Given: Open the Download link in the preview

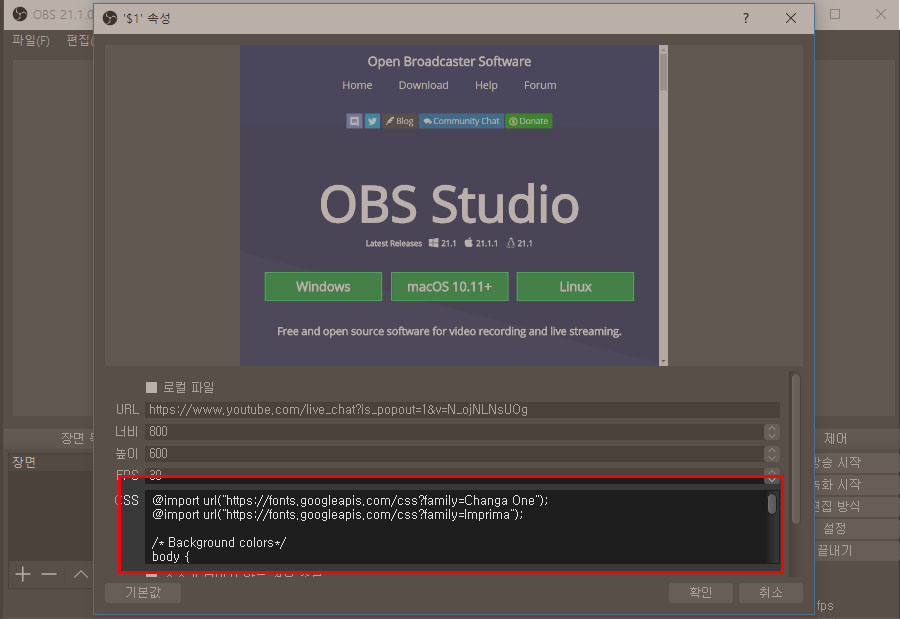Looking at the screenshot, I should click(x=424, y=85).
